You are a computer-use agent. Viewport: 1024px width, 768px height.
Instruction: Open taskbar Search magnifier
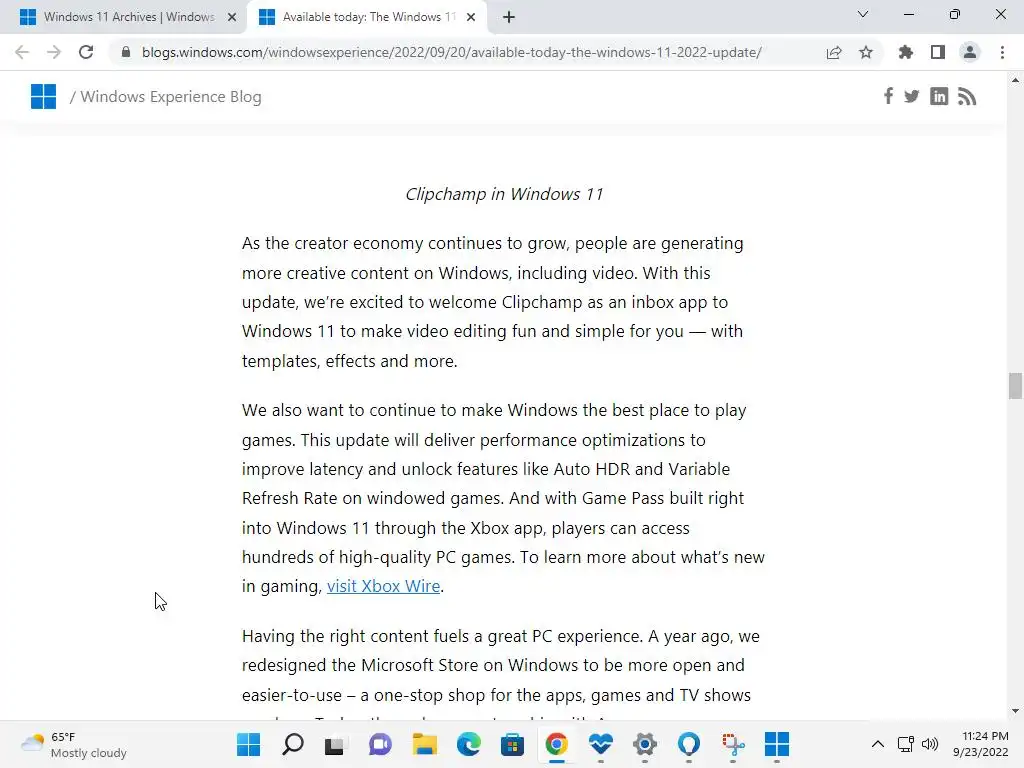293,744
